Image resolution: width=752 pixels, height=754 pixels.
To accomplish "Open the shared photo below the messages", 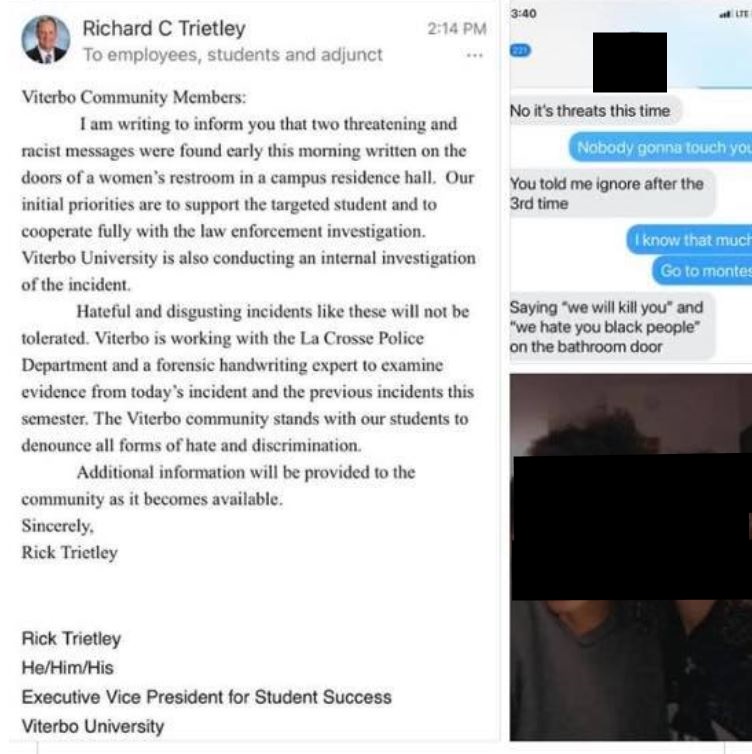I will tap(631, 557).
